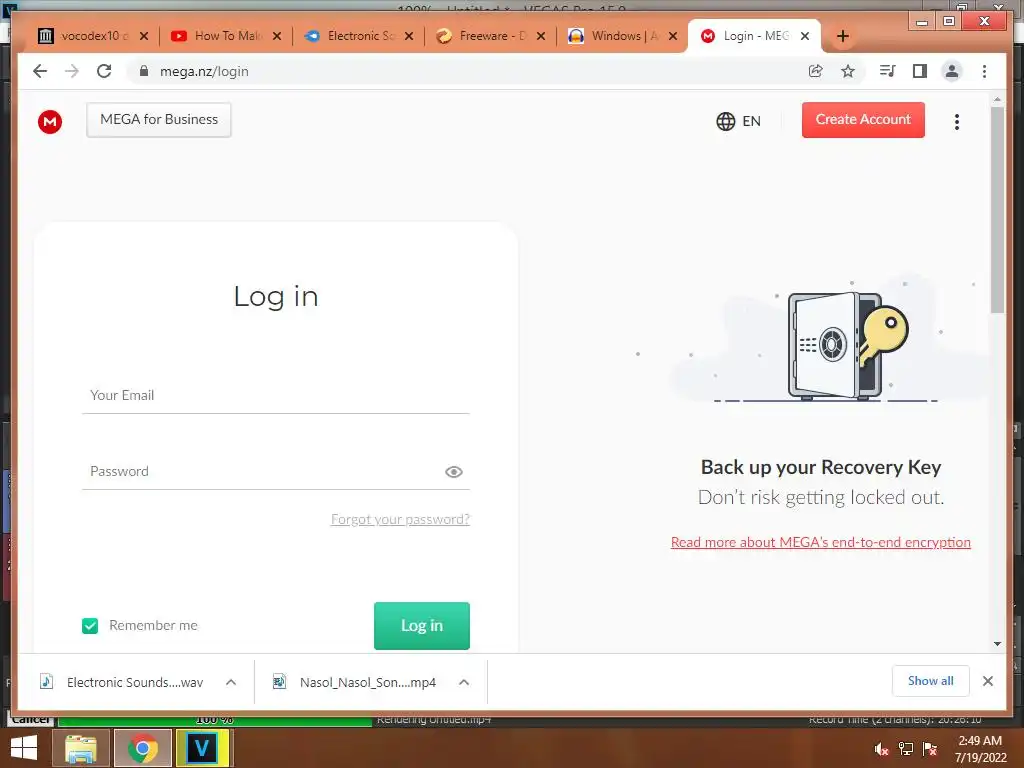Click the mega.nz/login address bar
This screenshot has width=1024, height=768.
click(470, 71)
